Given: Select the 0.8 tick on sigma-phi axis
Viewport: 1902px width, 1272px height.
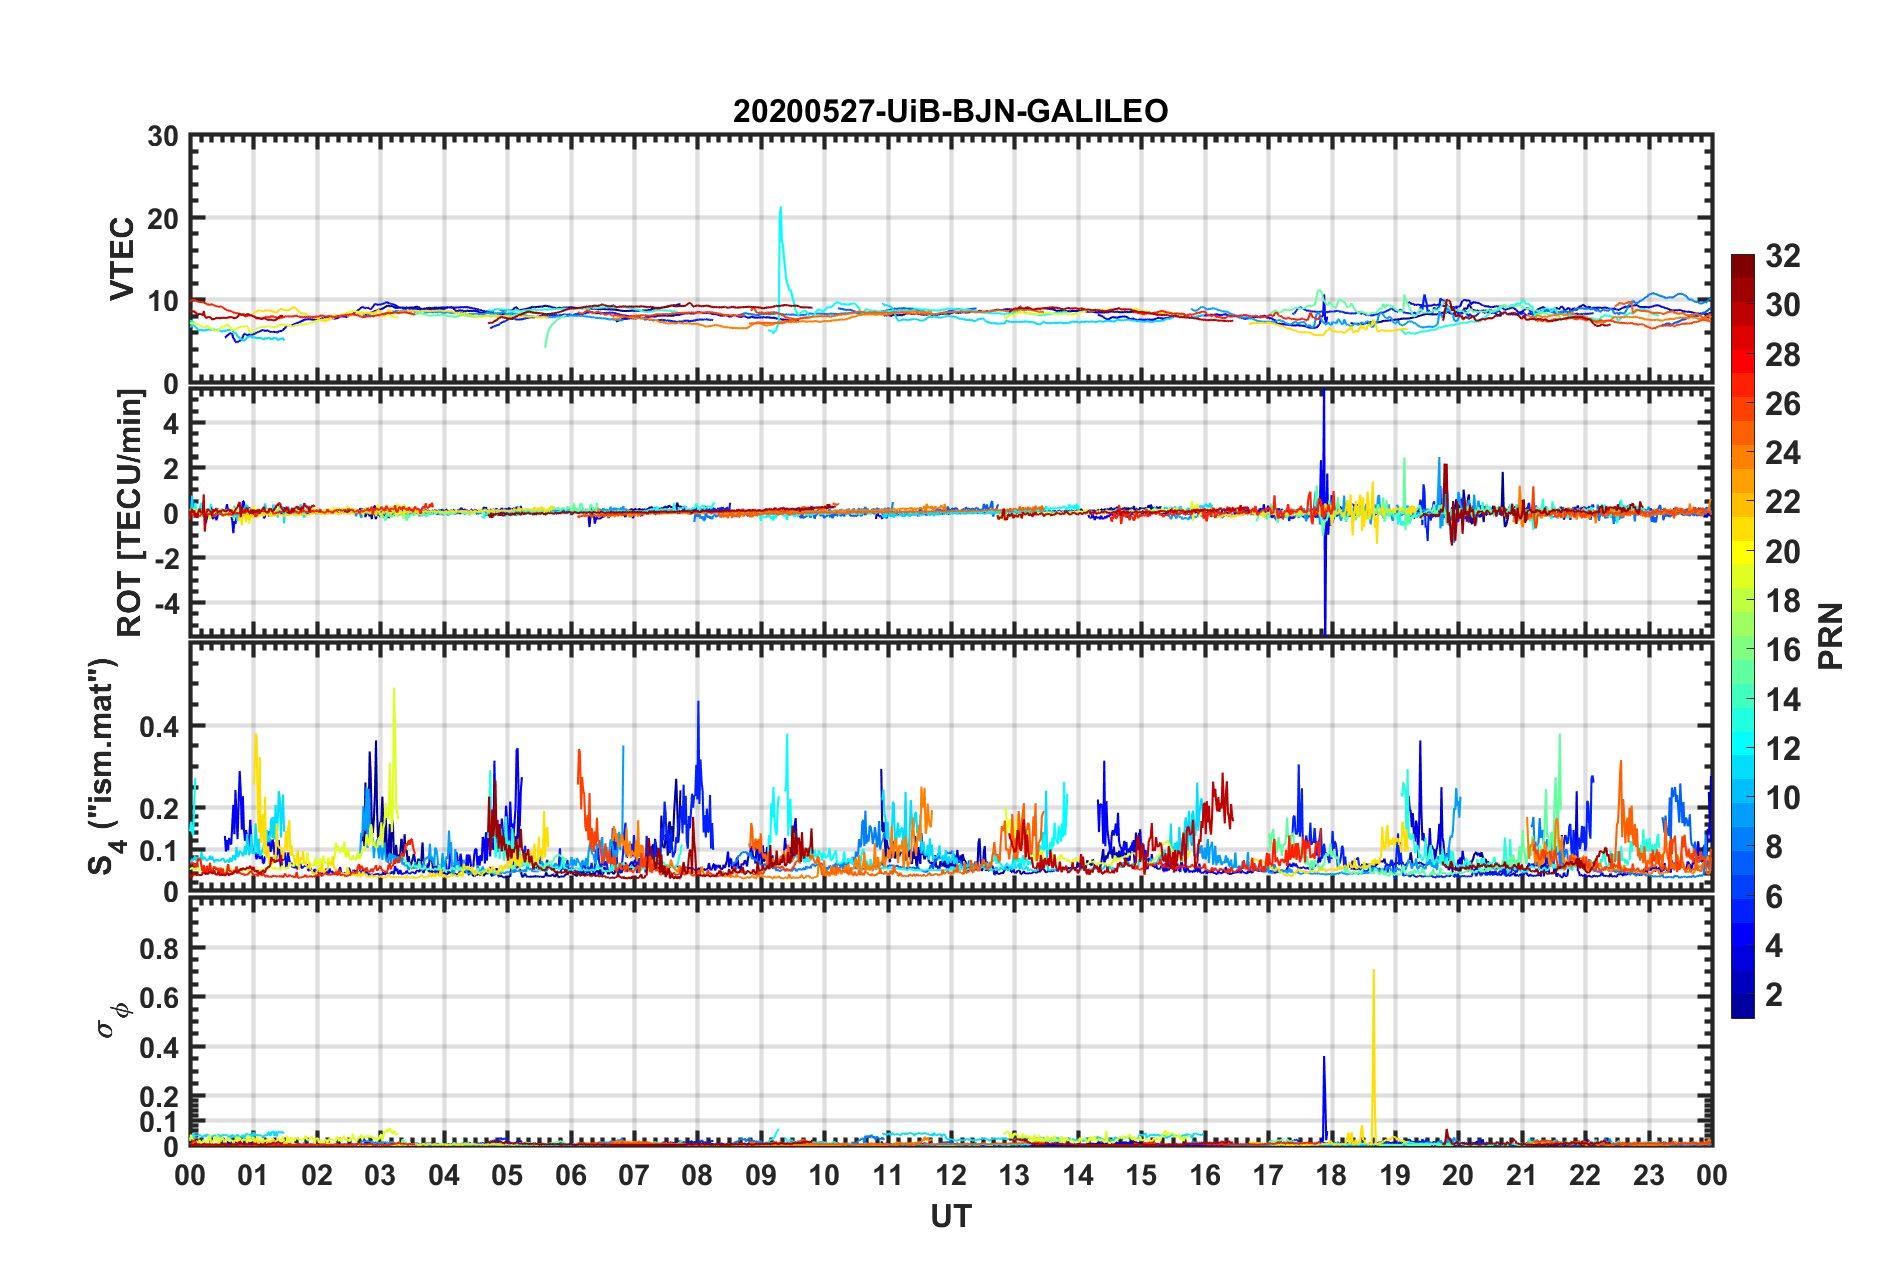Looking at the screenshot, I should [x=159, y=948].
